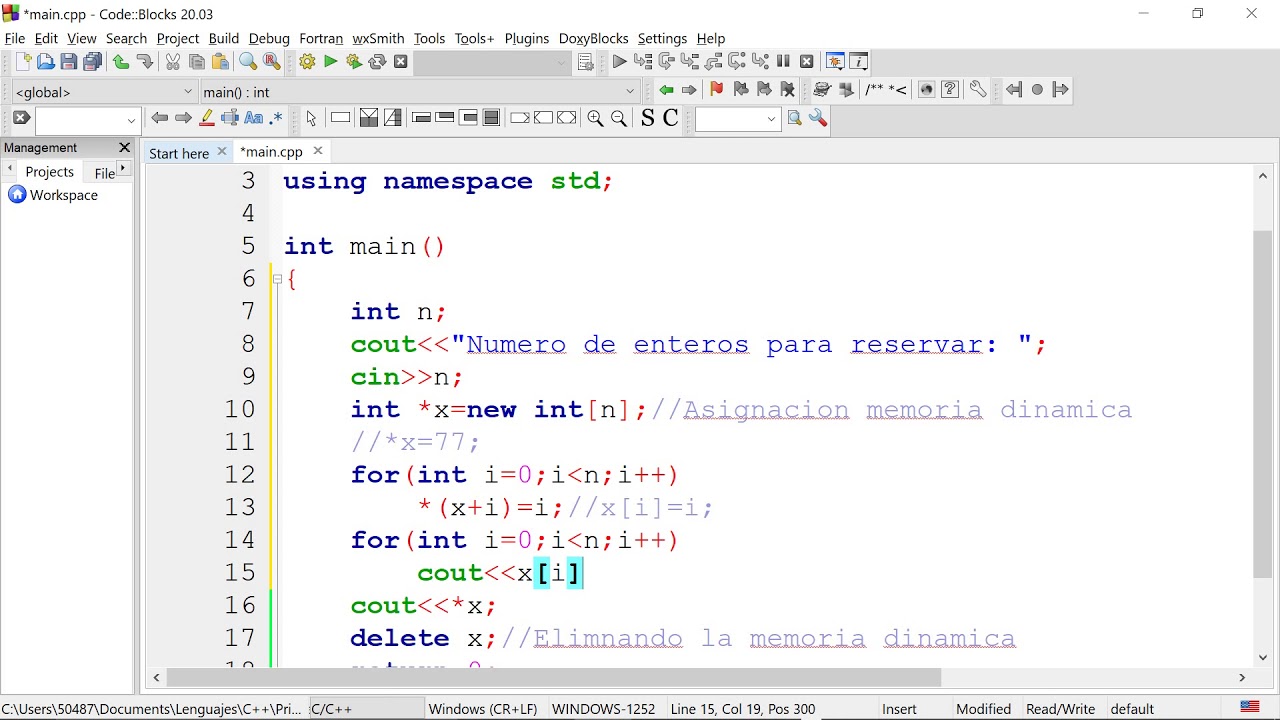Viewport: 1280px width, 720px height.
Task: Close the *main.cpp tab with its X
Action: [318, 151]
